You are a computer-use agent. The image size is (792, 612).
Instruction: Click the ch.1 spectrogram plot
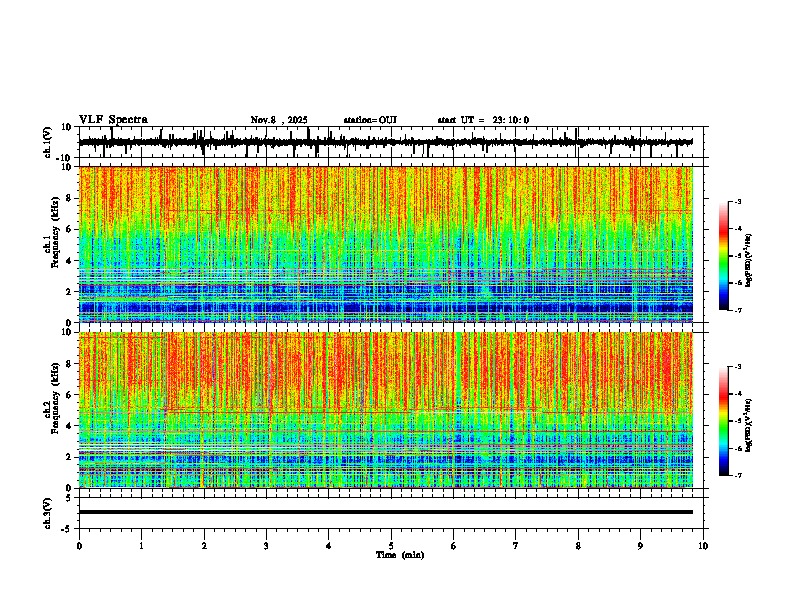[386, 244]
